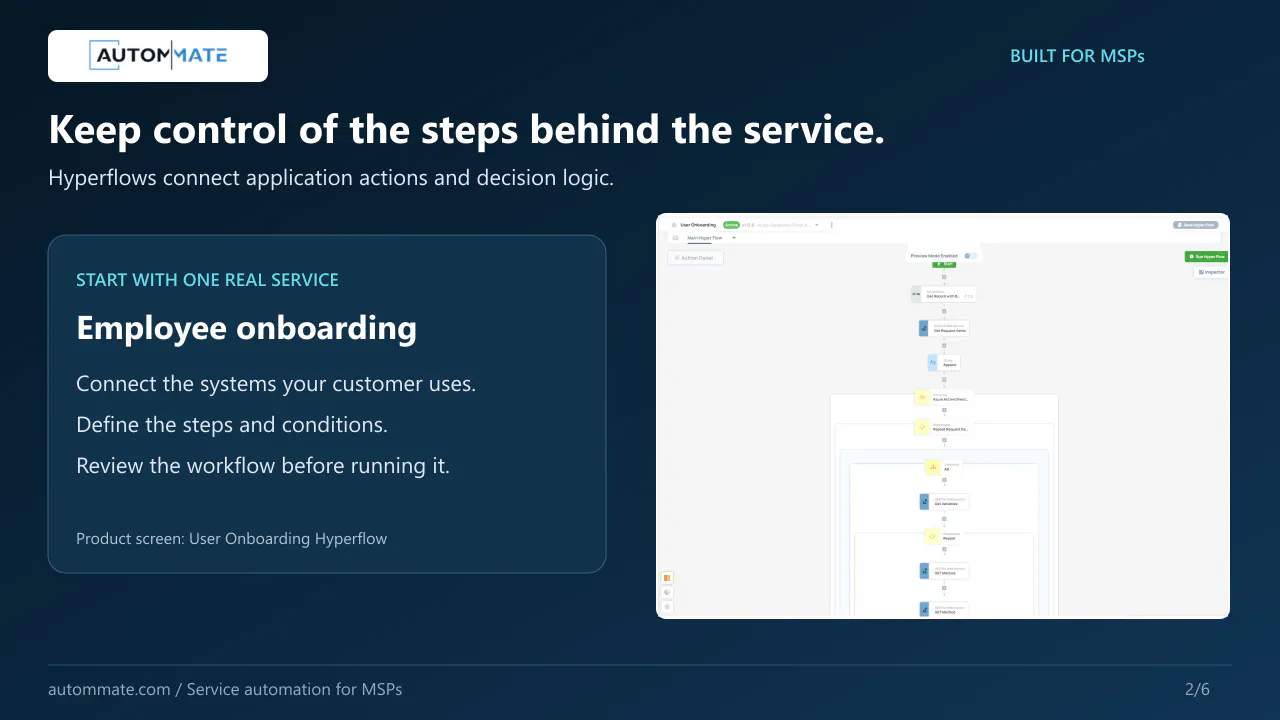Click the User Onboarding flow title
Viewport: 1280px width, 720px height.
(698, 225)
